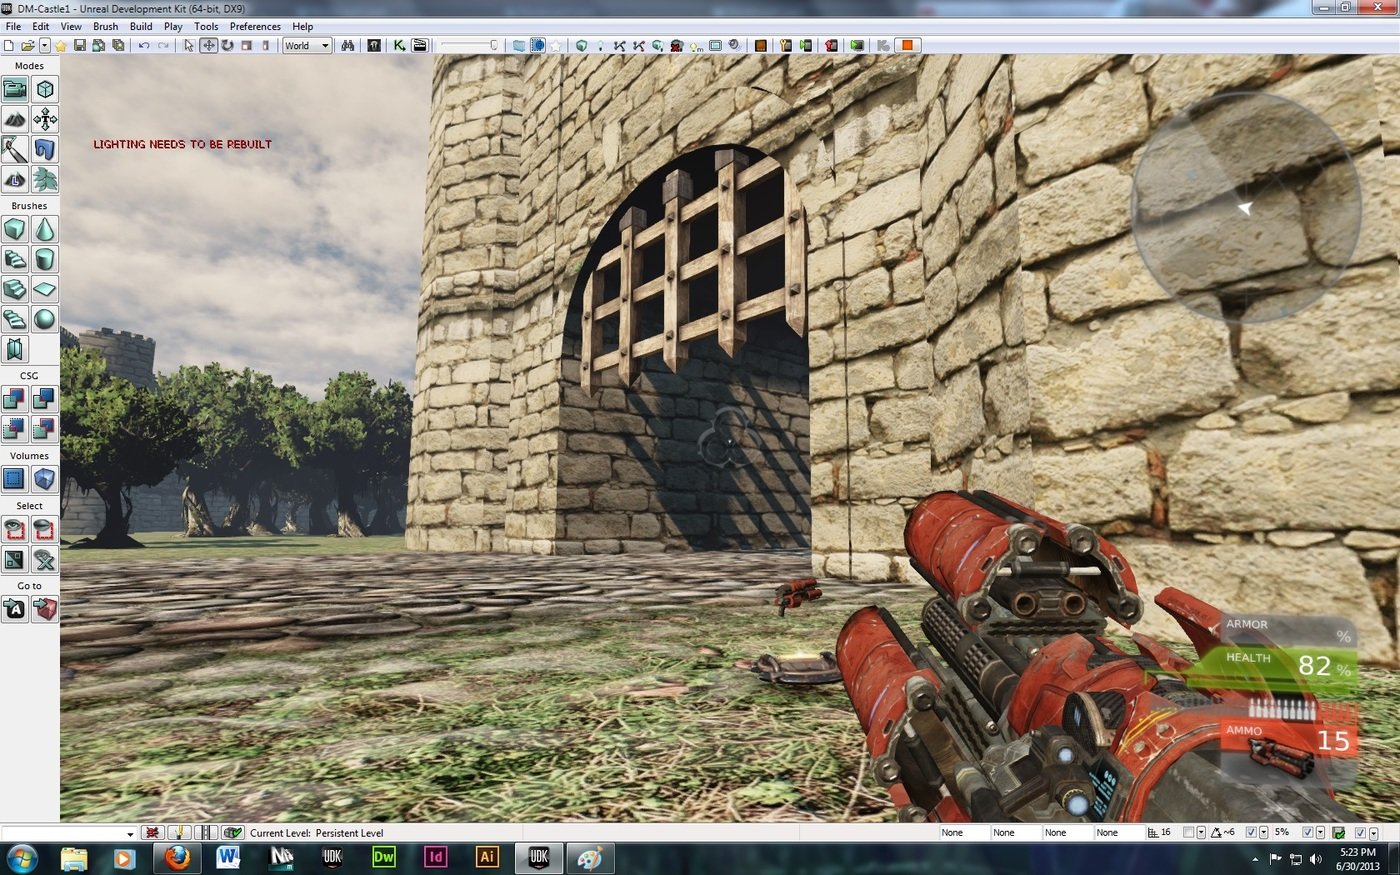1400x875 pixels.
Task: Click the CSG Add button
Action: coord(15,400)
